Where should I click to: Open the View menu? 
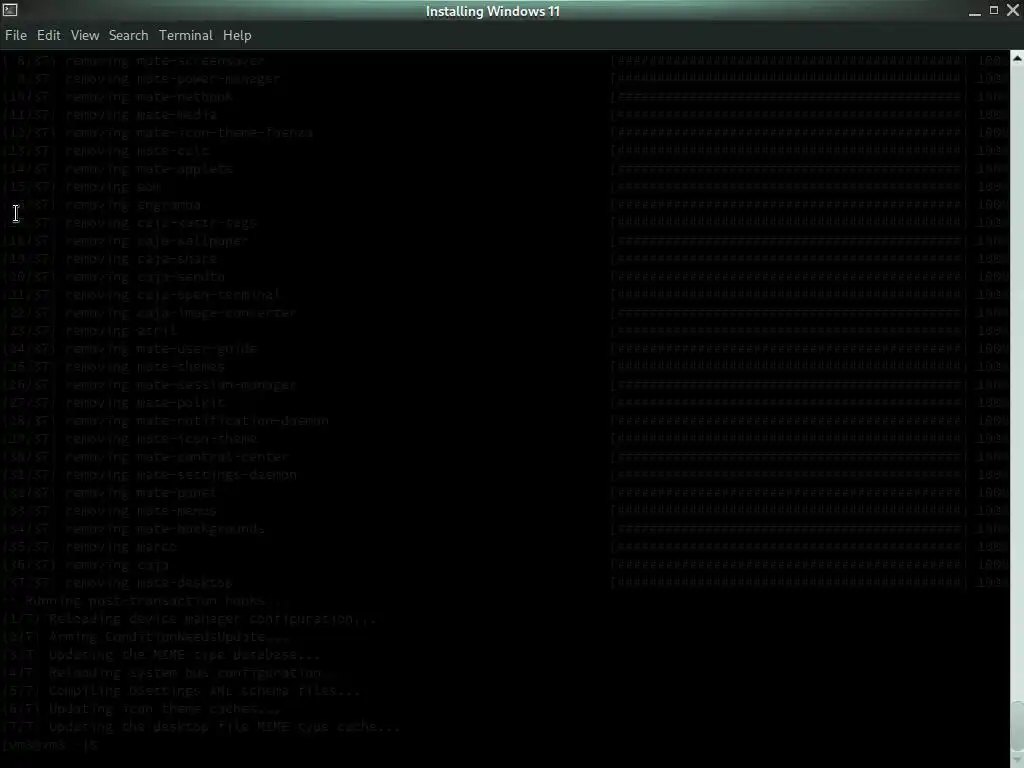(85, 35)
